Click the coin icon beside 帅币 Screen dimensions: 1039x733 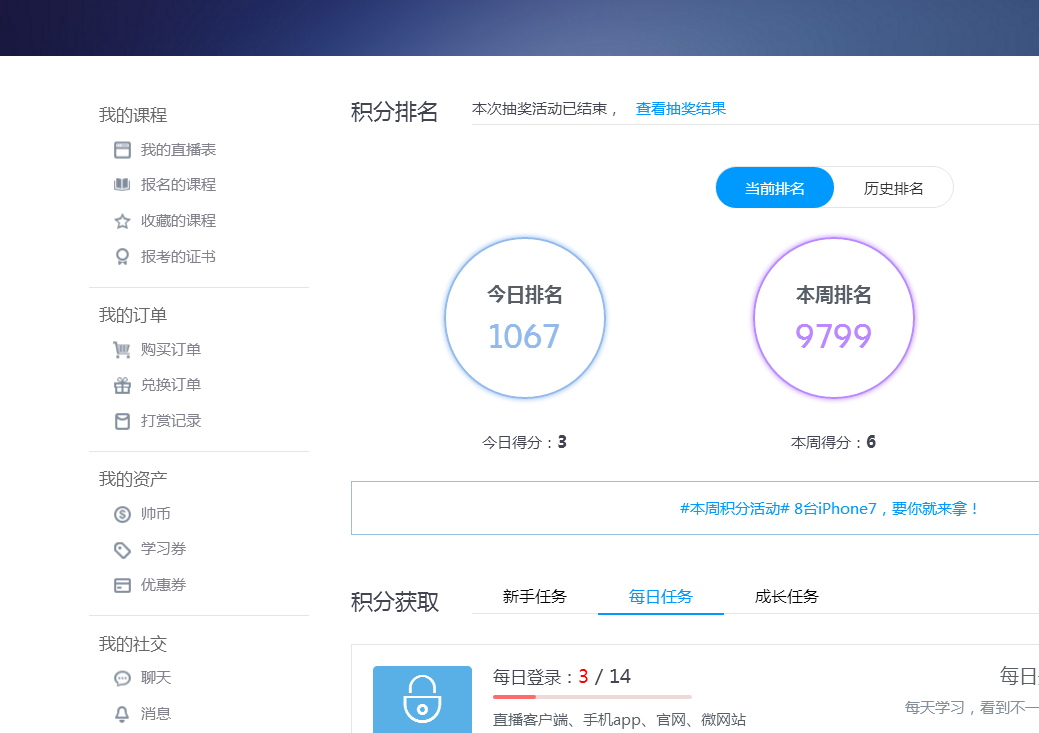pyautogui.click(x=122, y=514)
